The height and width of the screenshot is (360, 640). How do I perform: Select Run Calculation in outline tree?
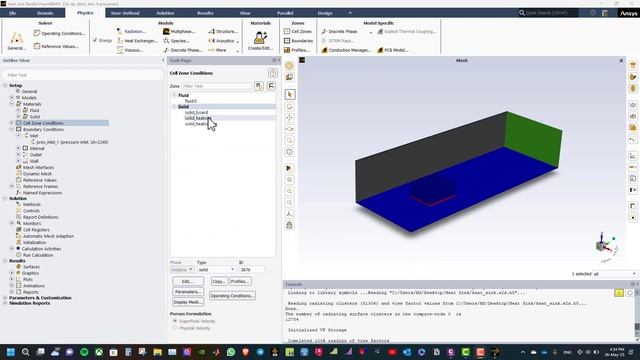(38, 255)
